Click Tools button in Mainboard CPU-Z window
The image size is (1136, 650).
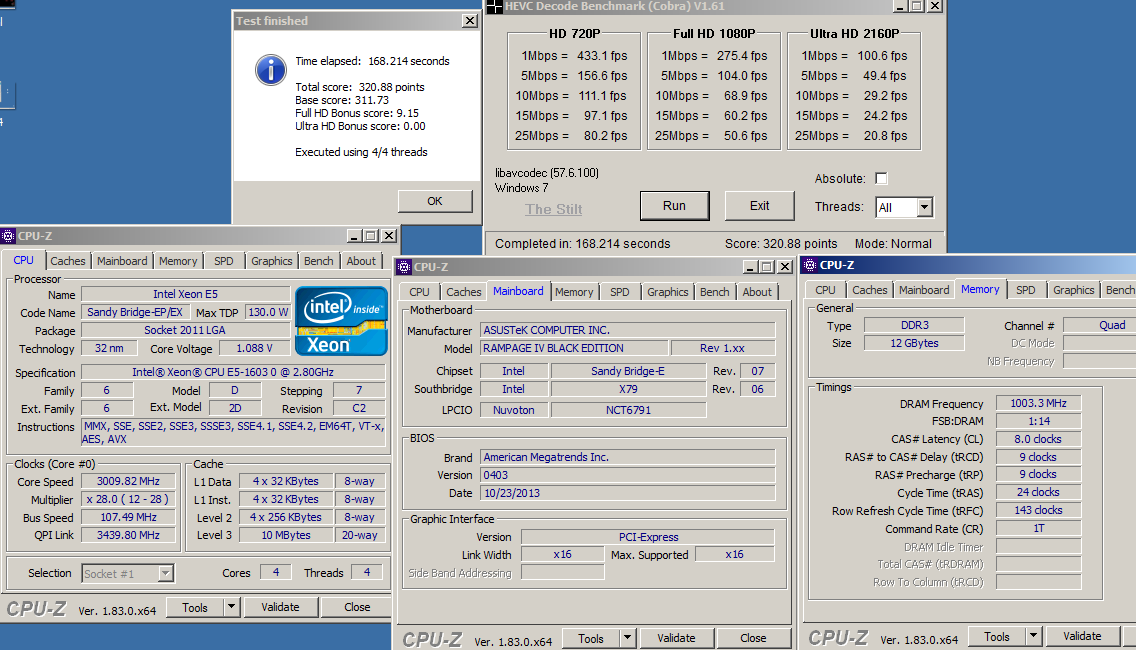[x=591, y=638]
